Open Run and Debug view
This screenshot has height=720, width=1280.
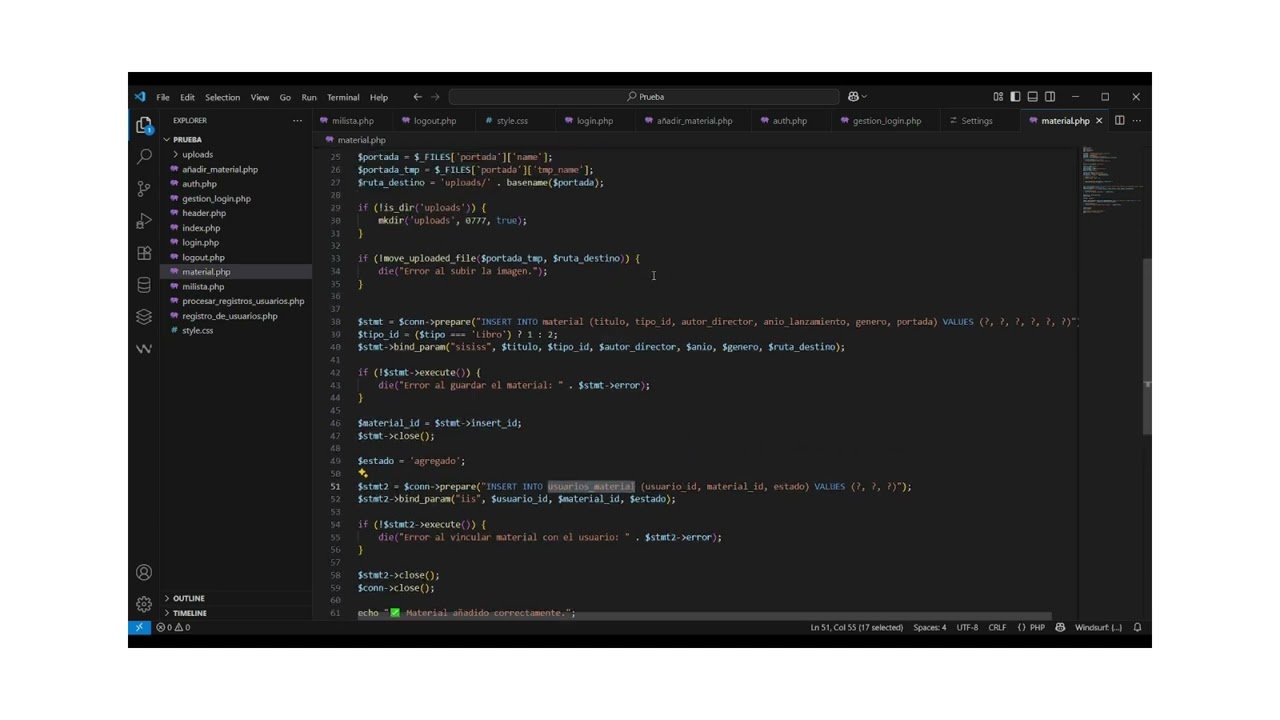[144, 221]
